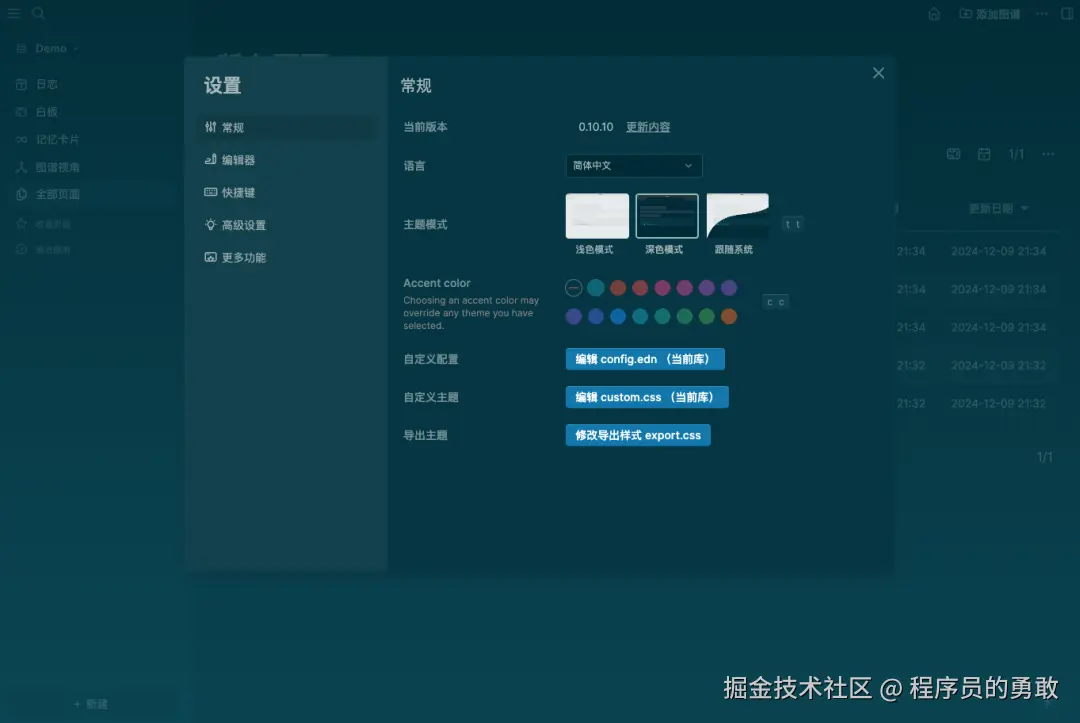Click the 编辑 config.edn button
This screenshot has width=1080, height=723.
point(644,359)
